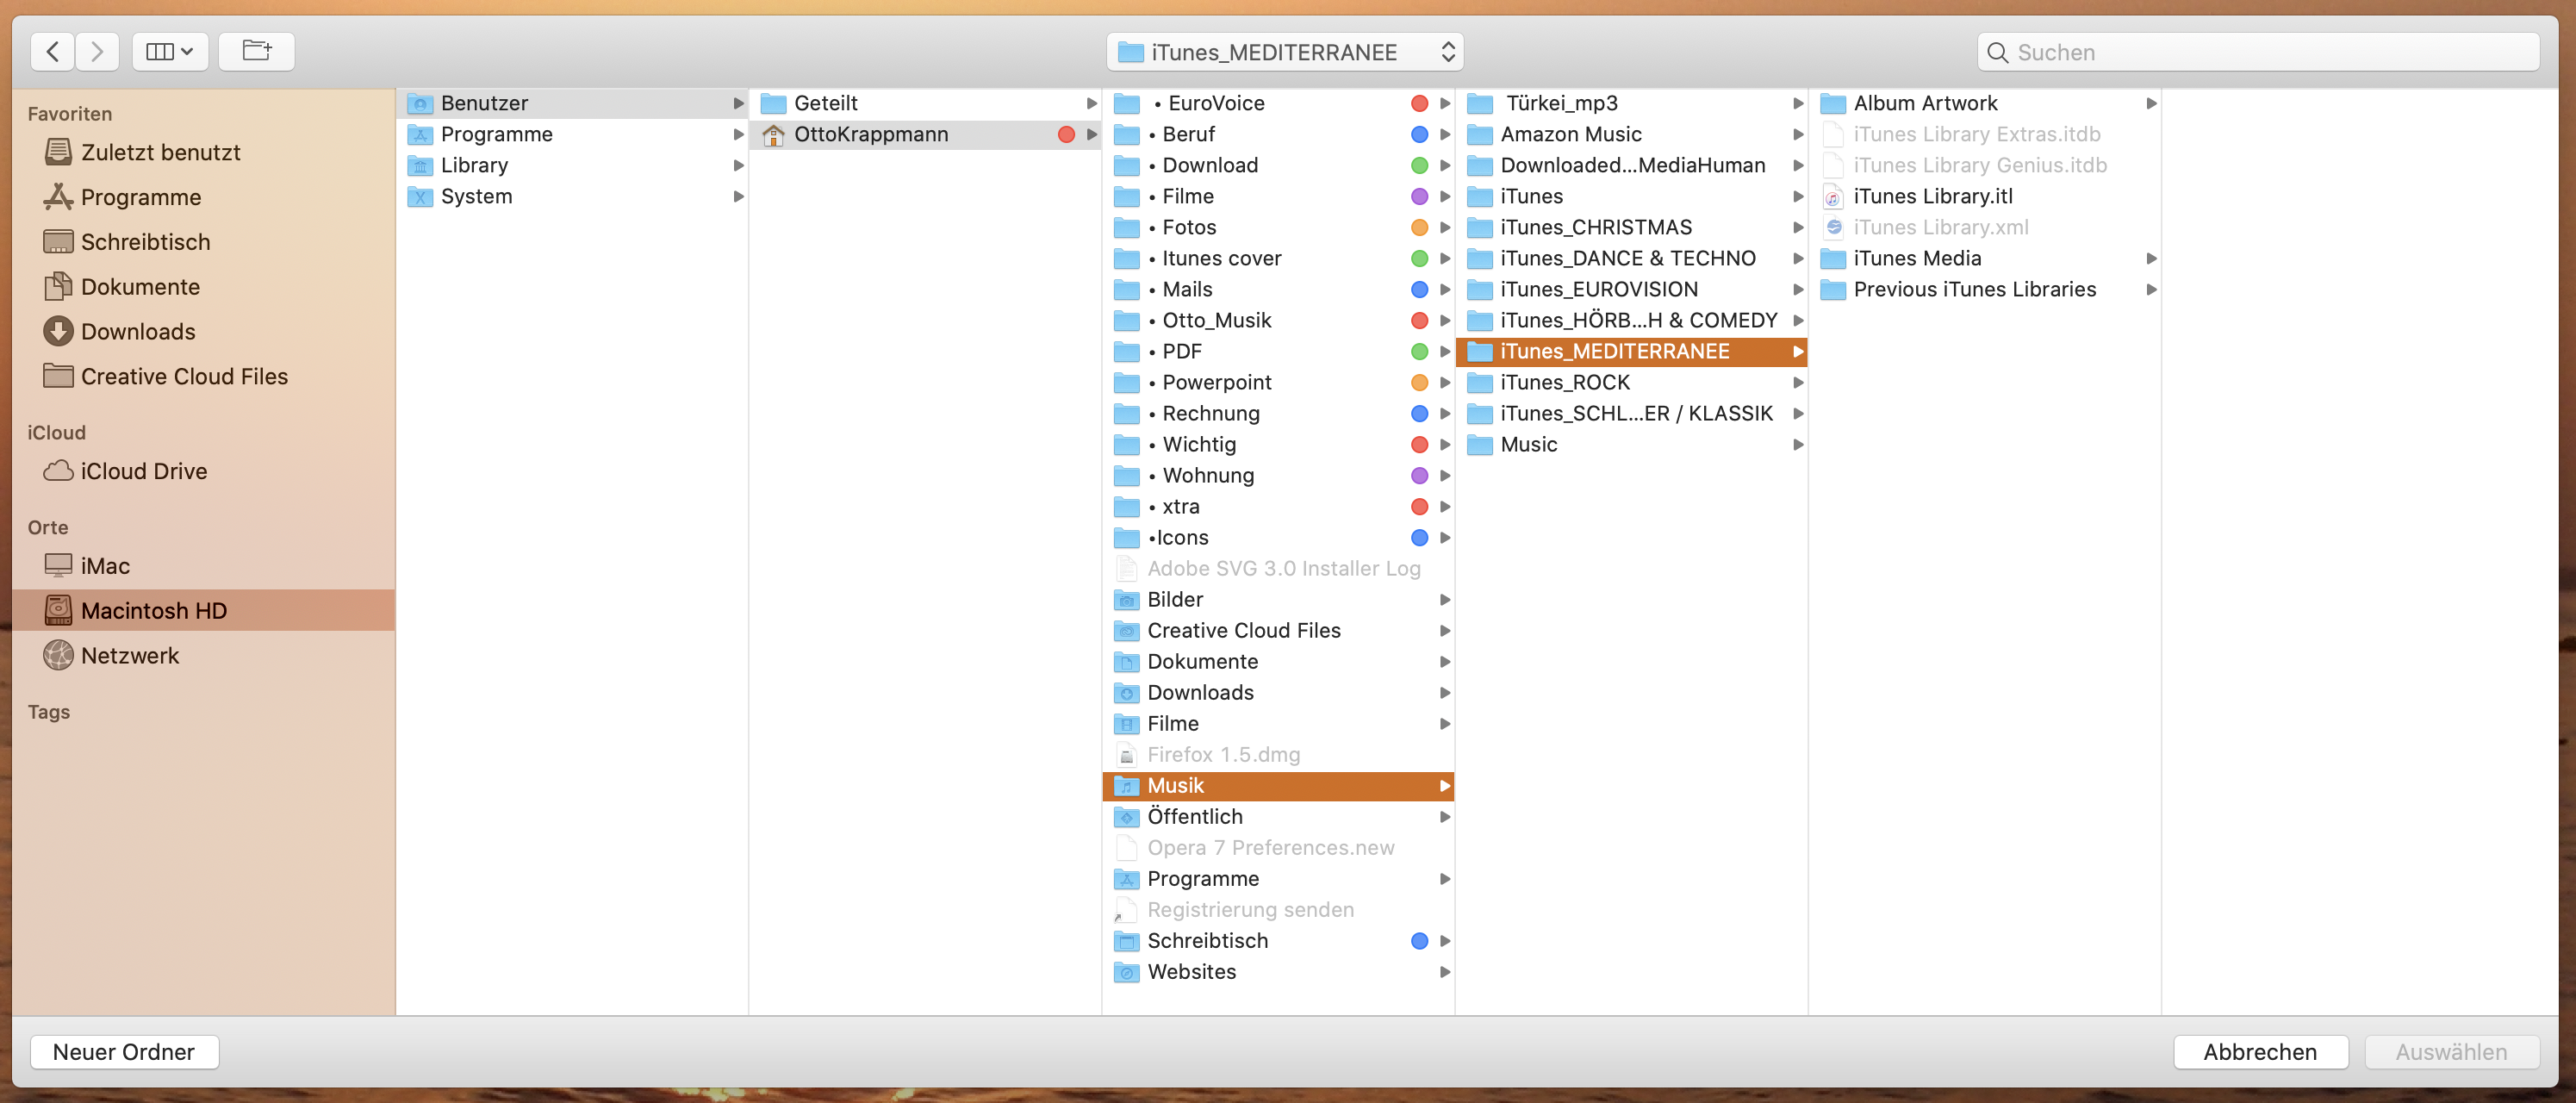Open sidebar Downloads favorite
The width and height of the screenshot is (2576, 1103).
click(138, 331)
